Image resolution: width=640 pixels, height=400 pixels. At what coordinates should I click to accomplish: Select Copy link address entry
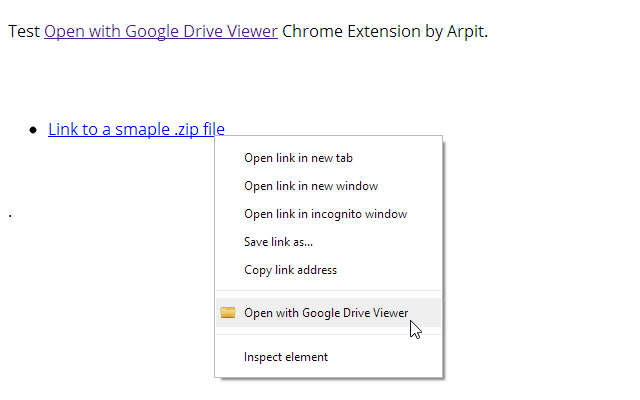290,270
